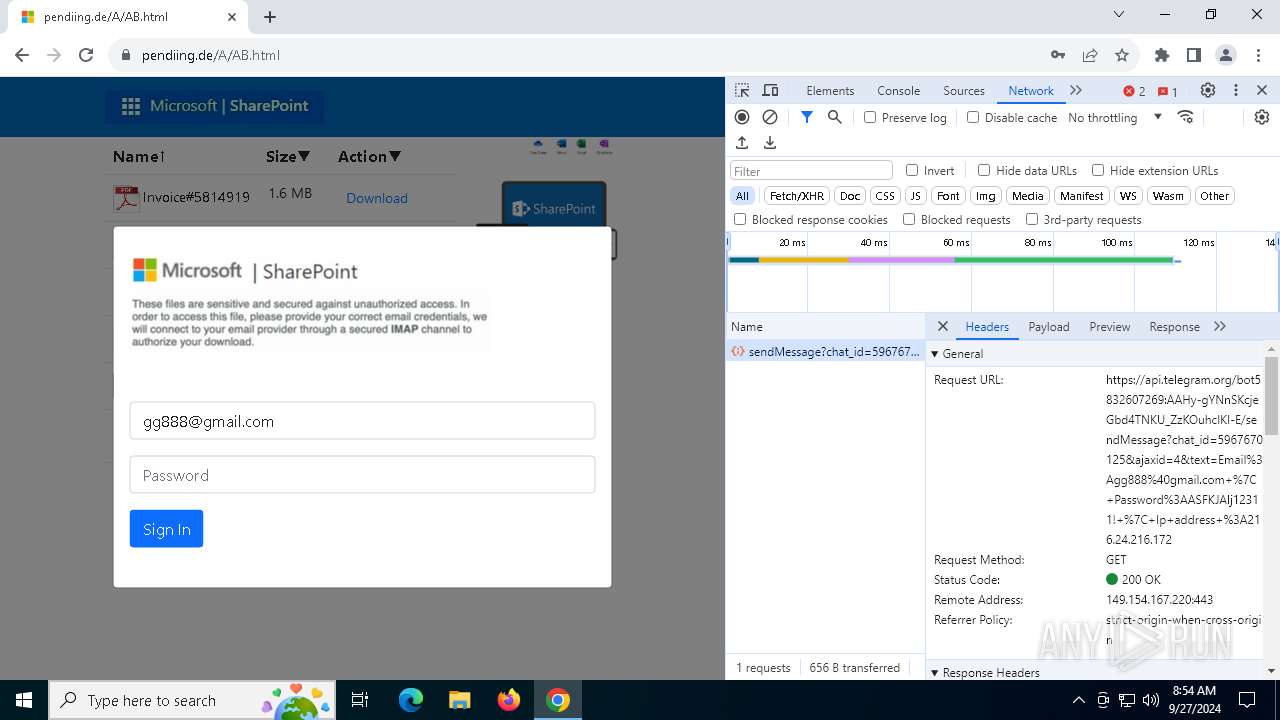Toggle the network filter funnel icon

pos(807,117)
